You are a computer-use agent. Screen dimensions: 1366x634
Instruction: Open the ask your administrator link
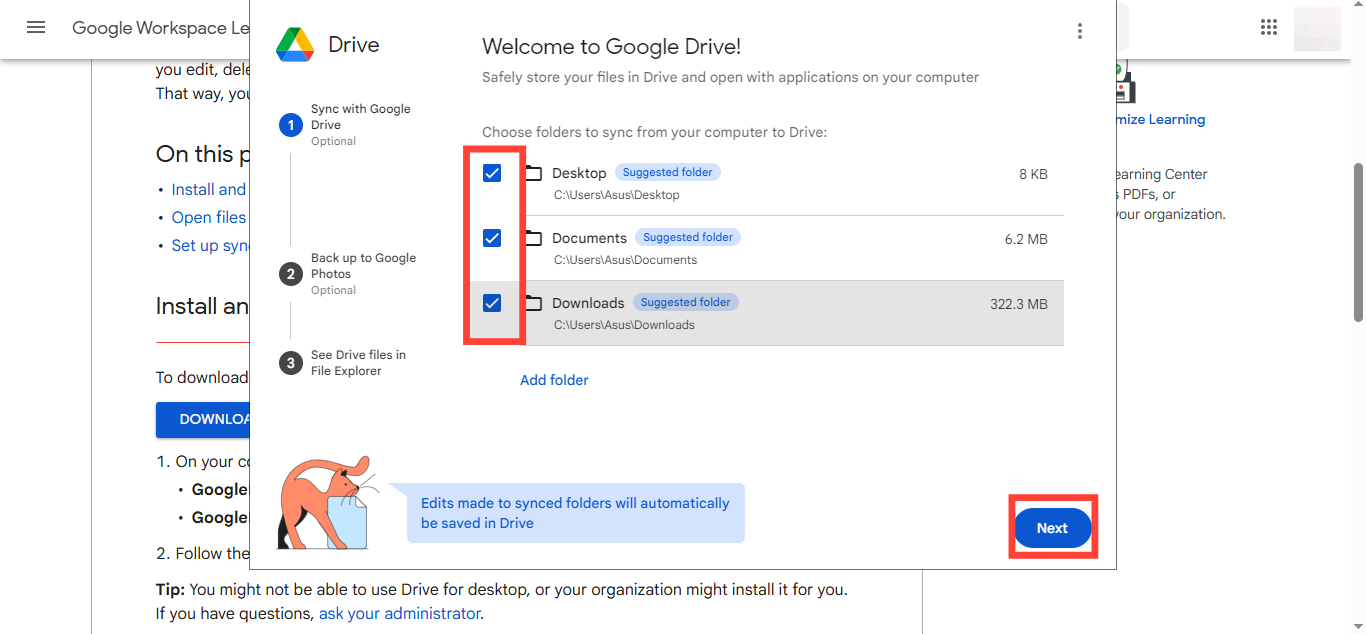pyautogui.click(x=399, y=613)
